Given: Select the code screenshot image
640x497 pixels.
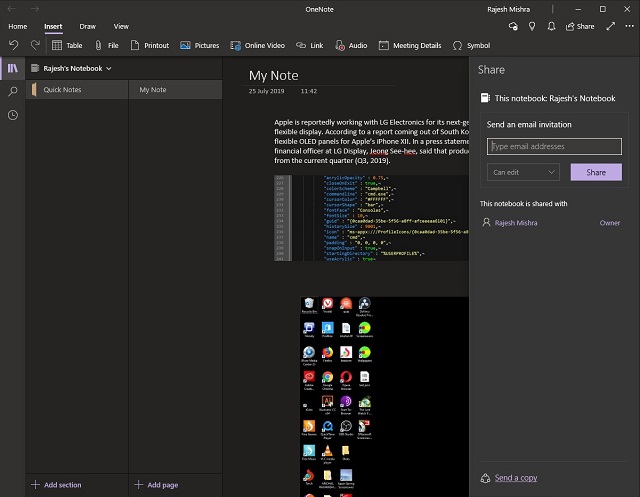Looking at the screenshot, I should pyautogui.click(x=371, y=218).
